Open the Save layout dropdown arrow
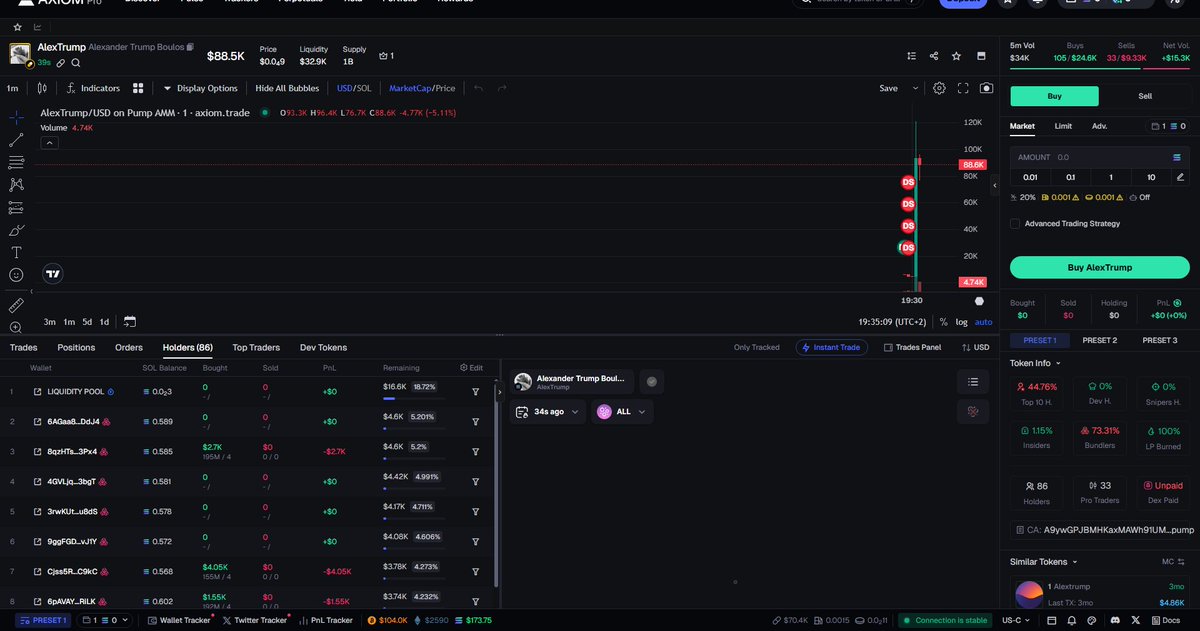Screen dimensions: 1200x631 [x=915, y=88]
